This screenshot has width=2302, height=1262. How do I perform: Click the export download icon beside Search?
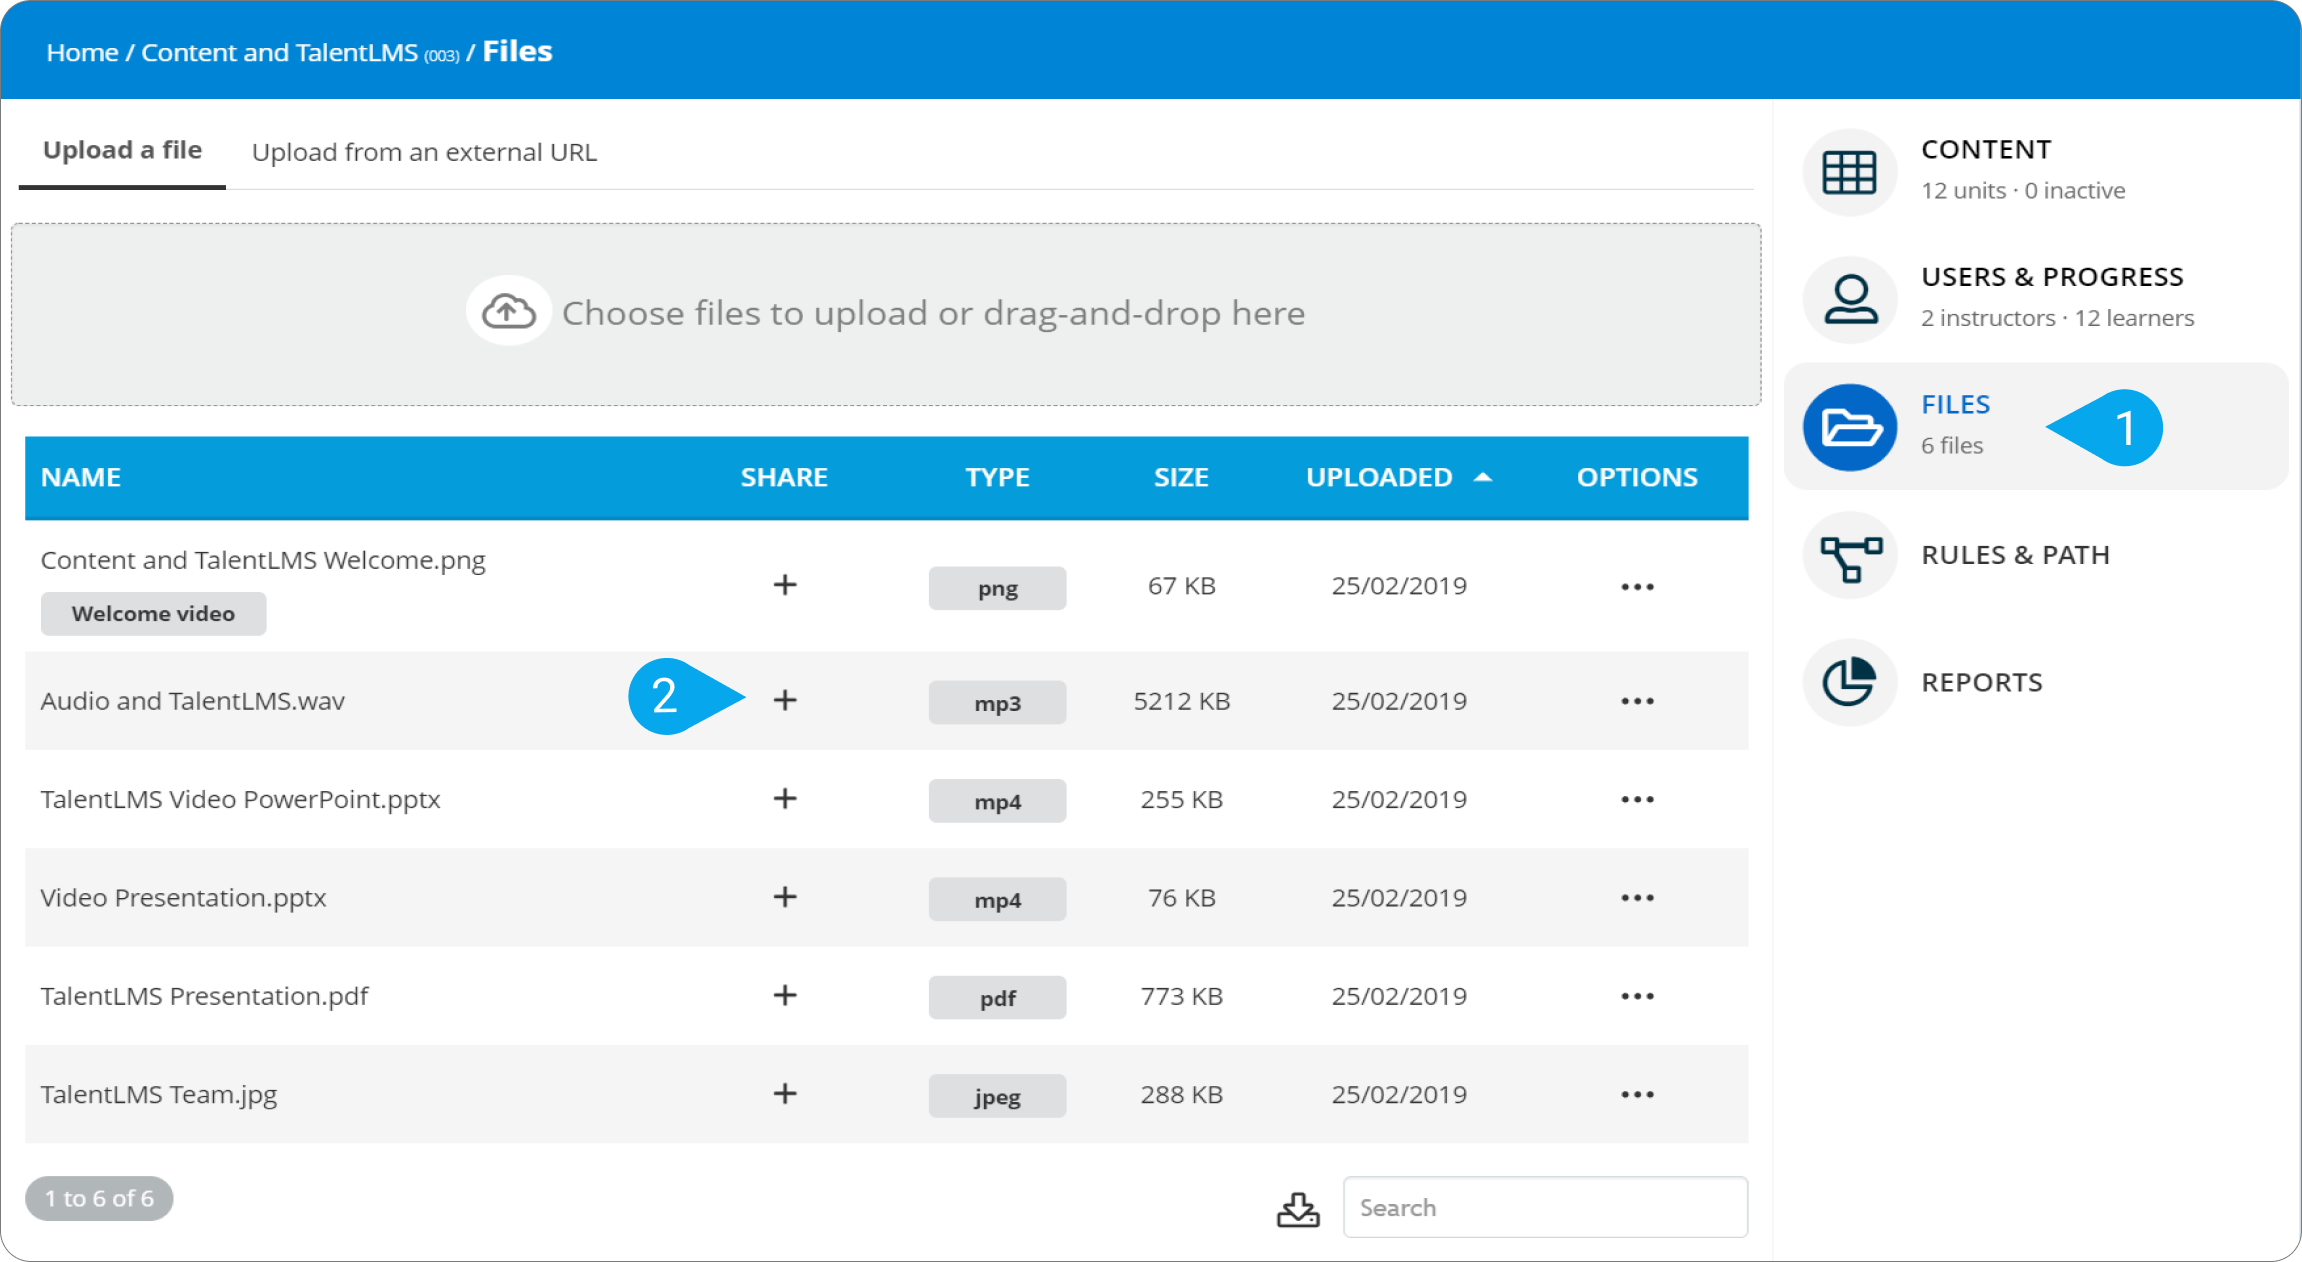click(1298, 1209)
